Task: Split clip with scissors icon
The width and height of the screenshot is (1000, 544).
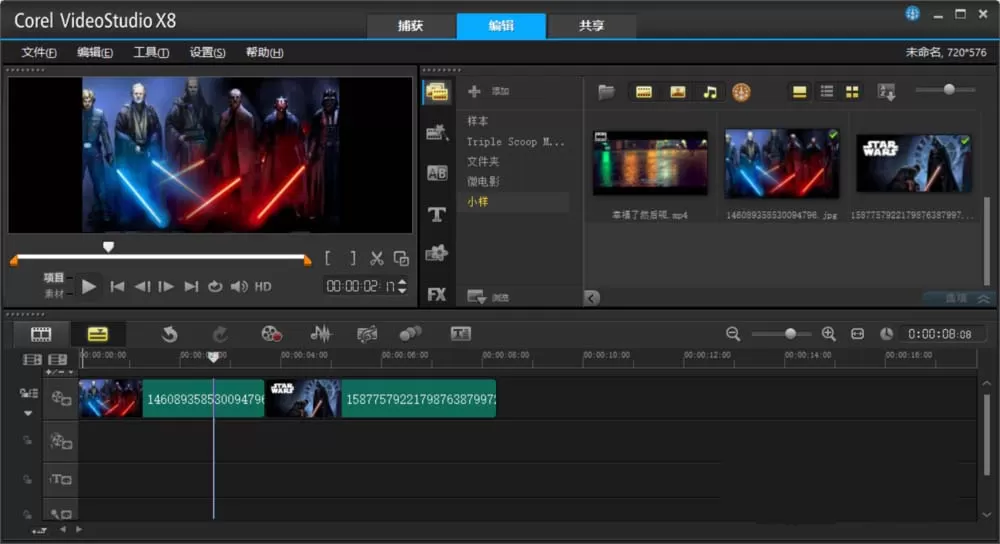Action: [376, 258]
